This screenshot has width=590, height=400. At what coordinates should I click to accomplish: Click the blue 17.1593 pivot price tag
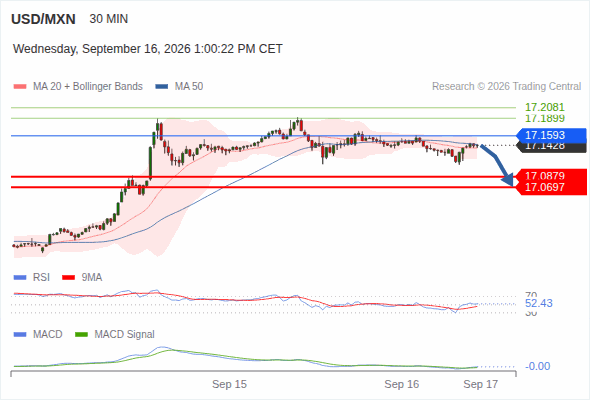coord(551,135)
